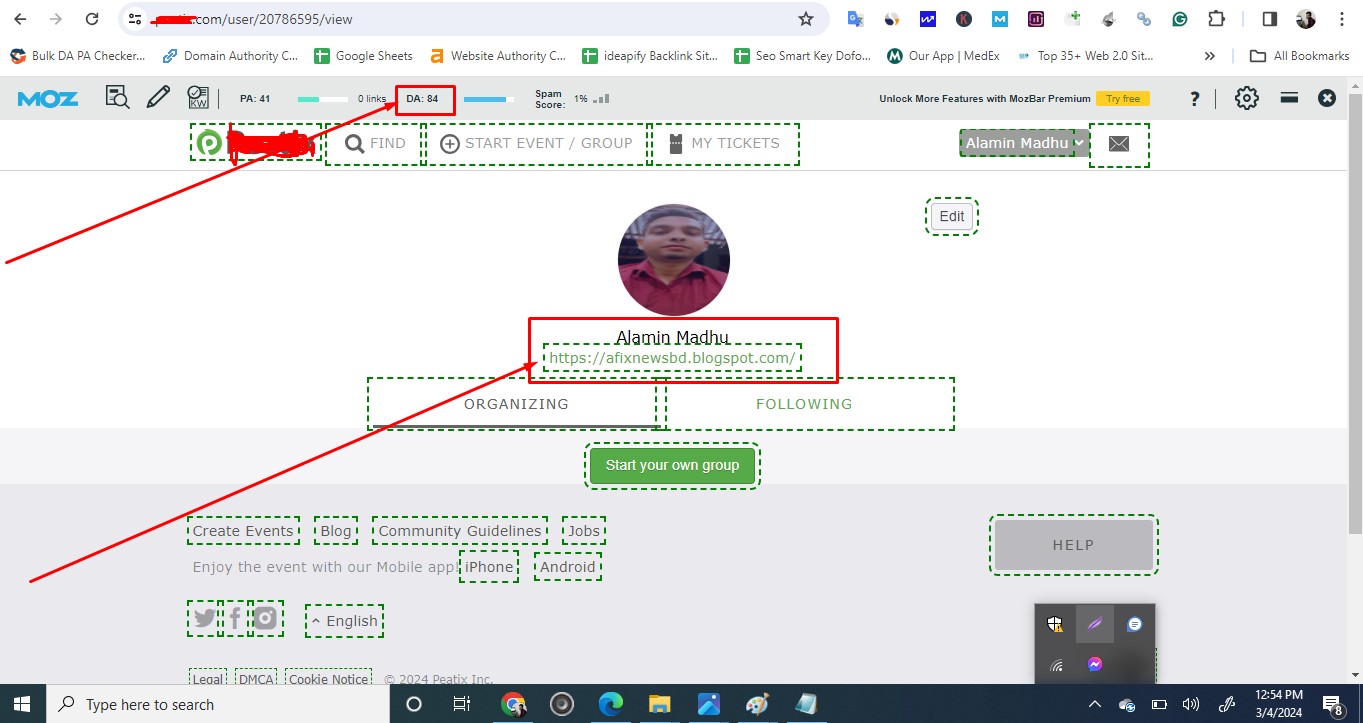Open Android mobile app link
1363x723 pixels.
(568, 567)
